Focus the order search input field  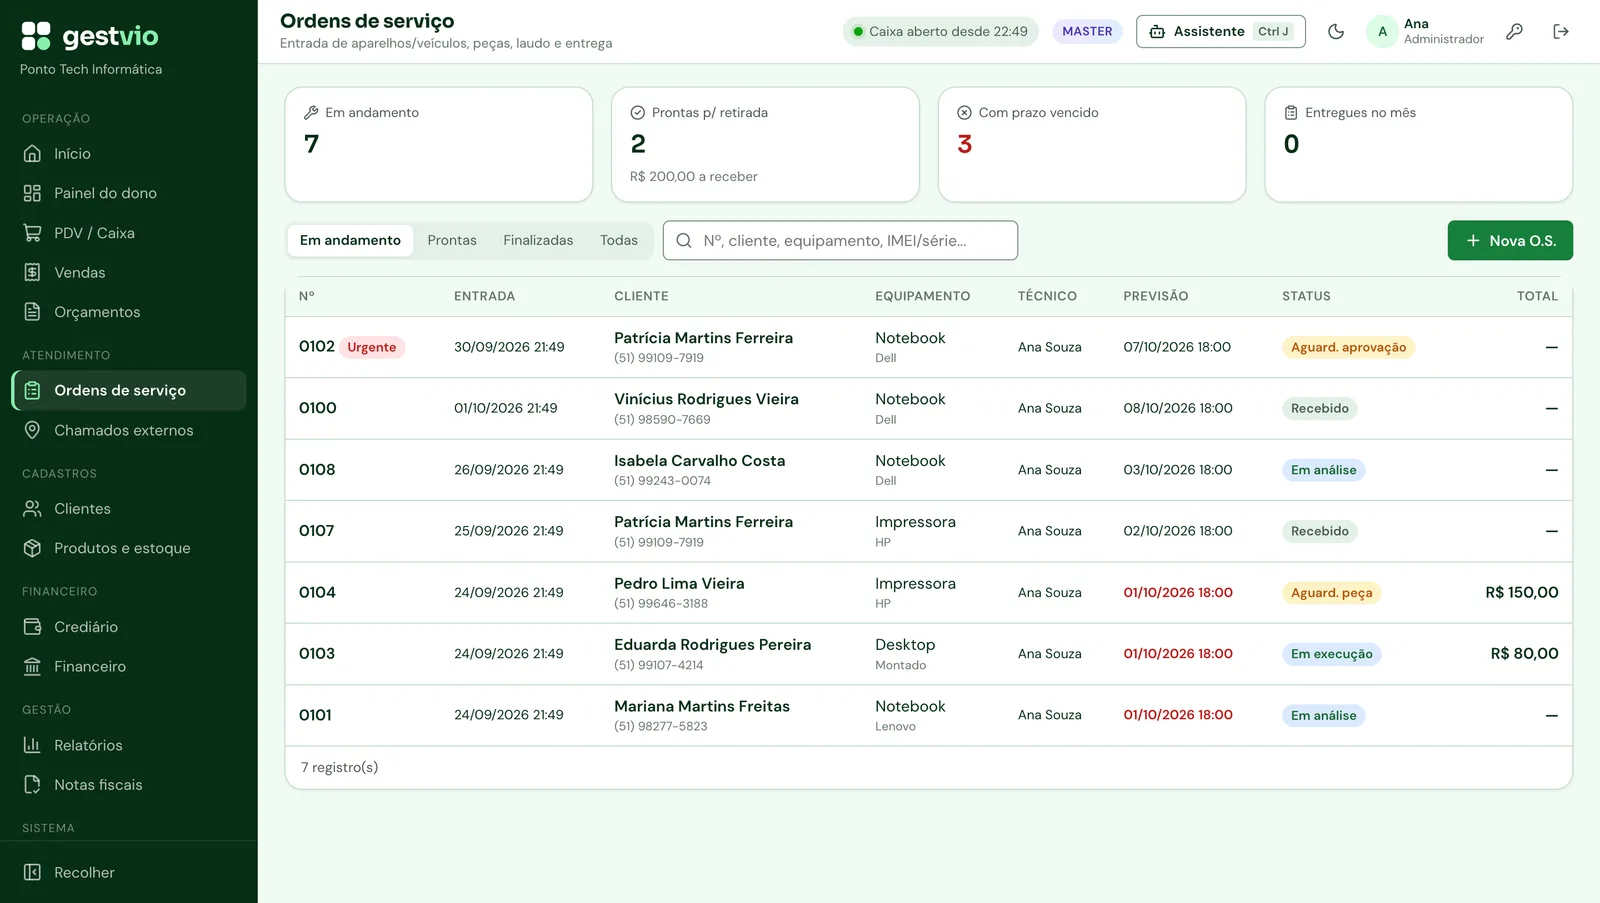click(840, 240)
